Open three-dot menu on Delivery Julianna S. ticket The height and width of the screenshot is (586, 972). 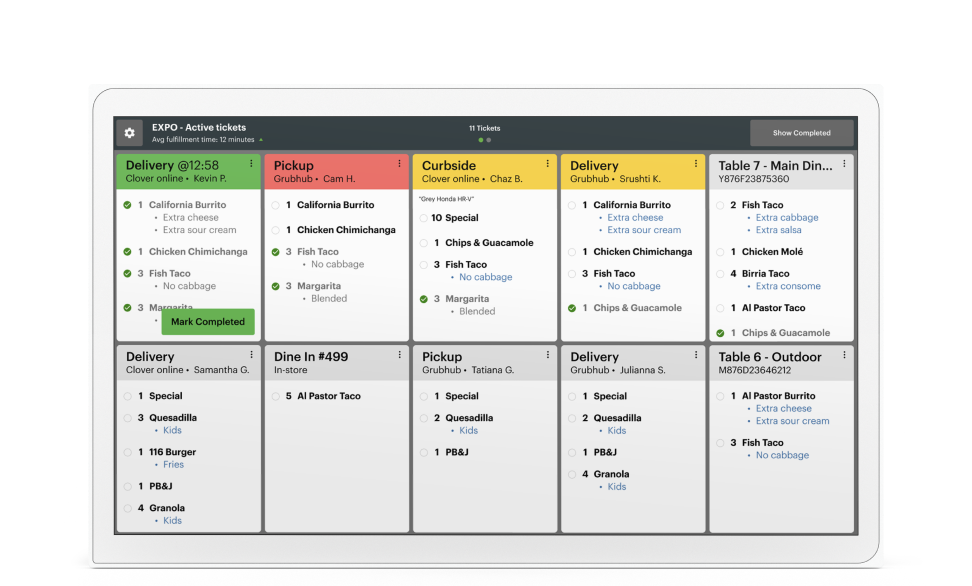[x=695, y=355]
